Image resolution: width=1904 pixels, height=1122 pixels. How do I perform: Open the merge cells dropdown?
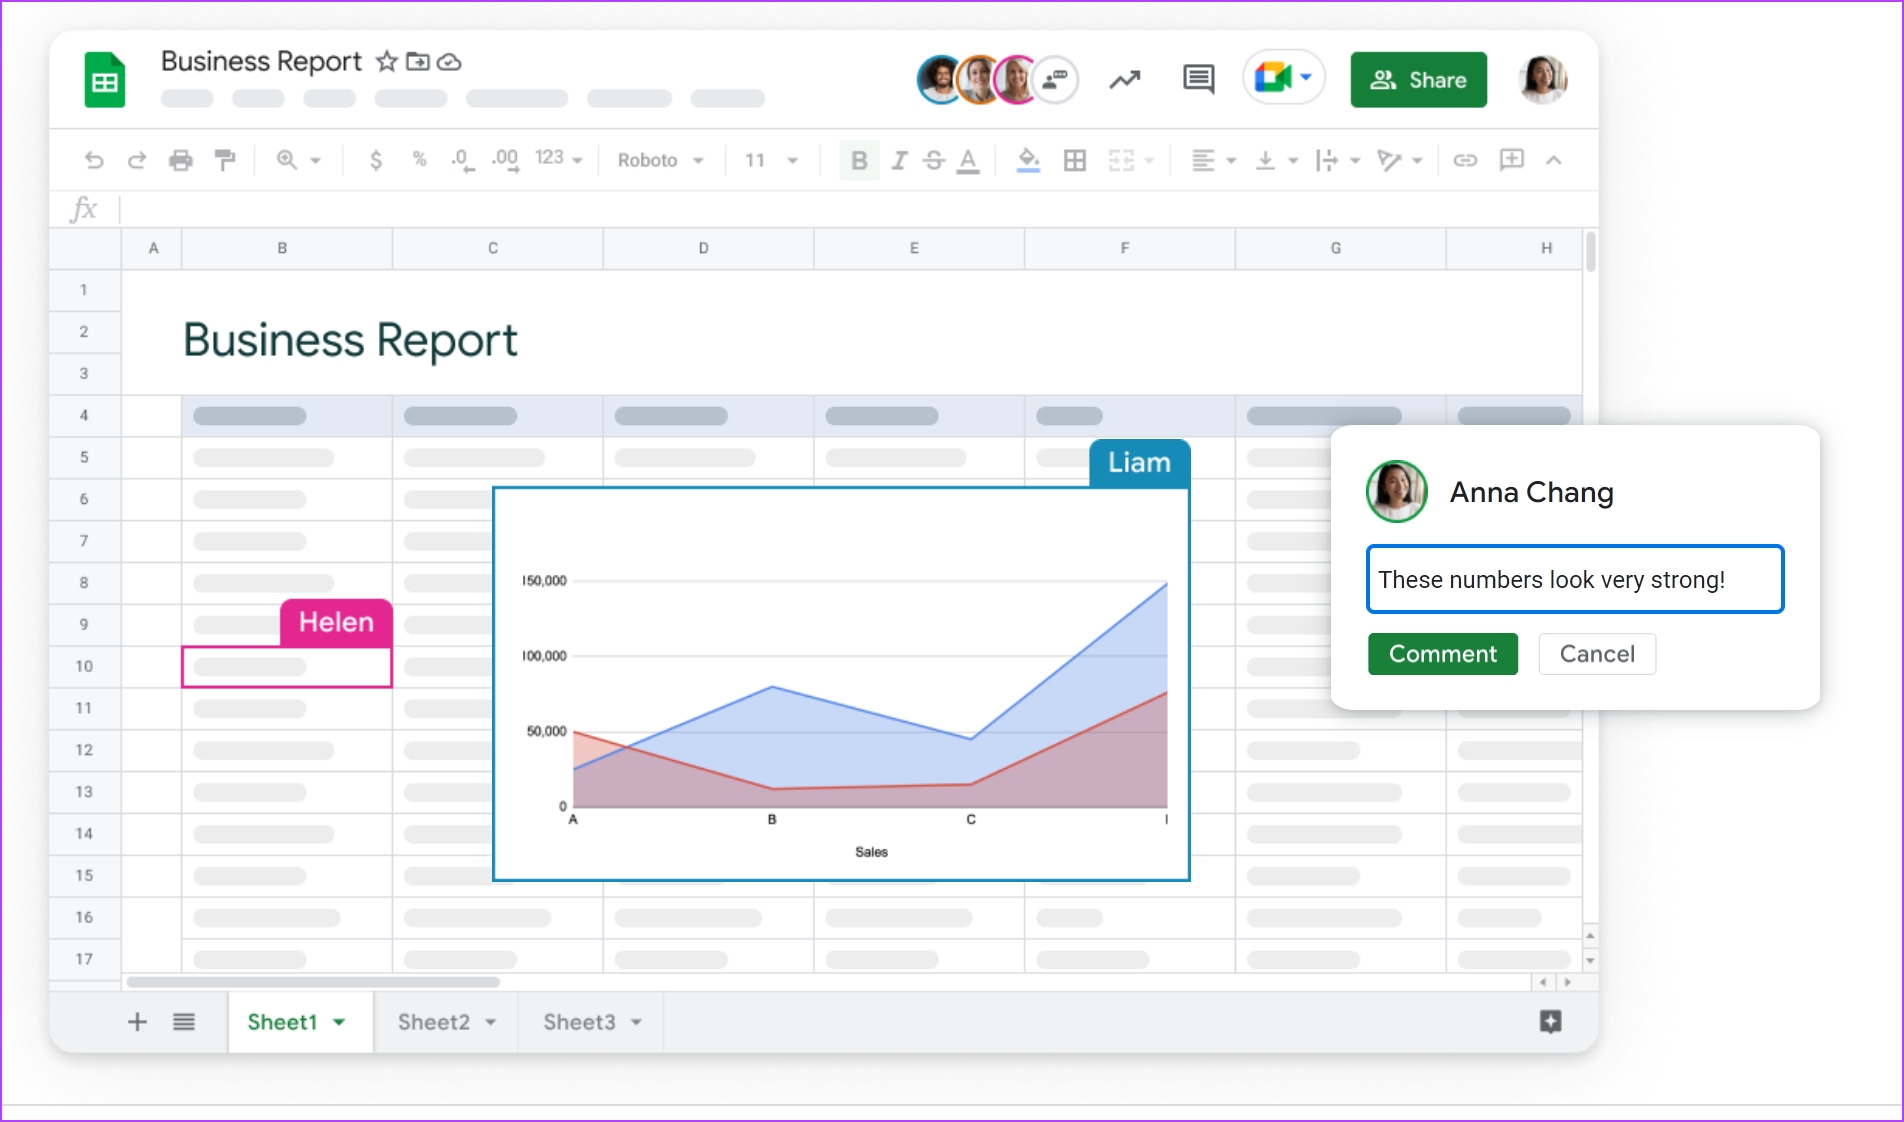point(1131,160)
